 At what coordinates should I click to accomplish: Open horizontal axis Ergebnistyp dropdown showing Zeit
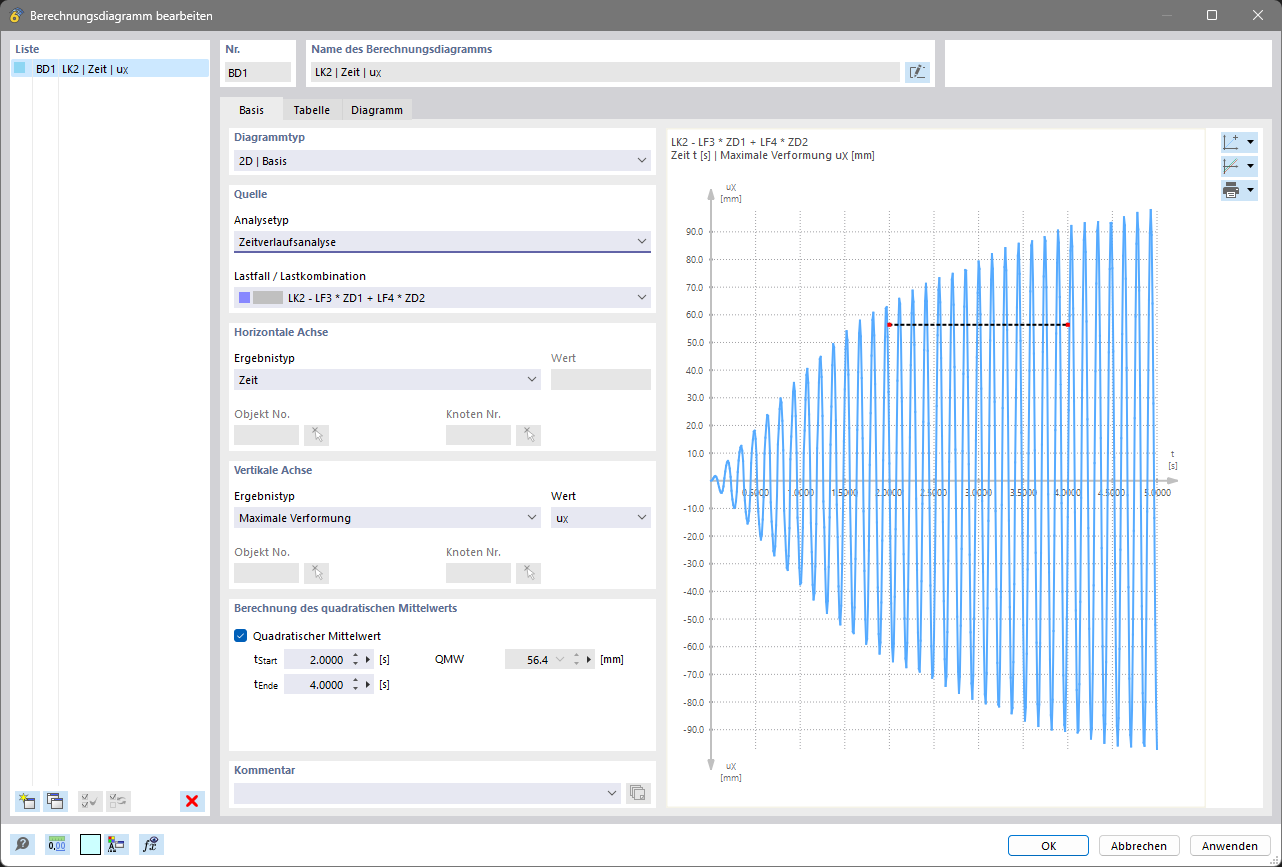(x=387, y=380)
